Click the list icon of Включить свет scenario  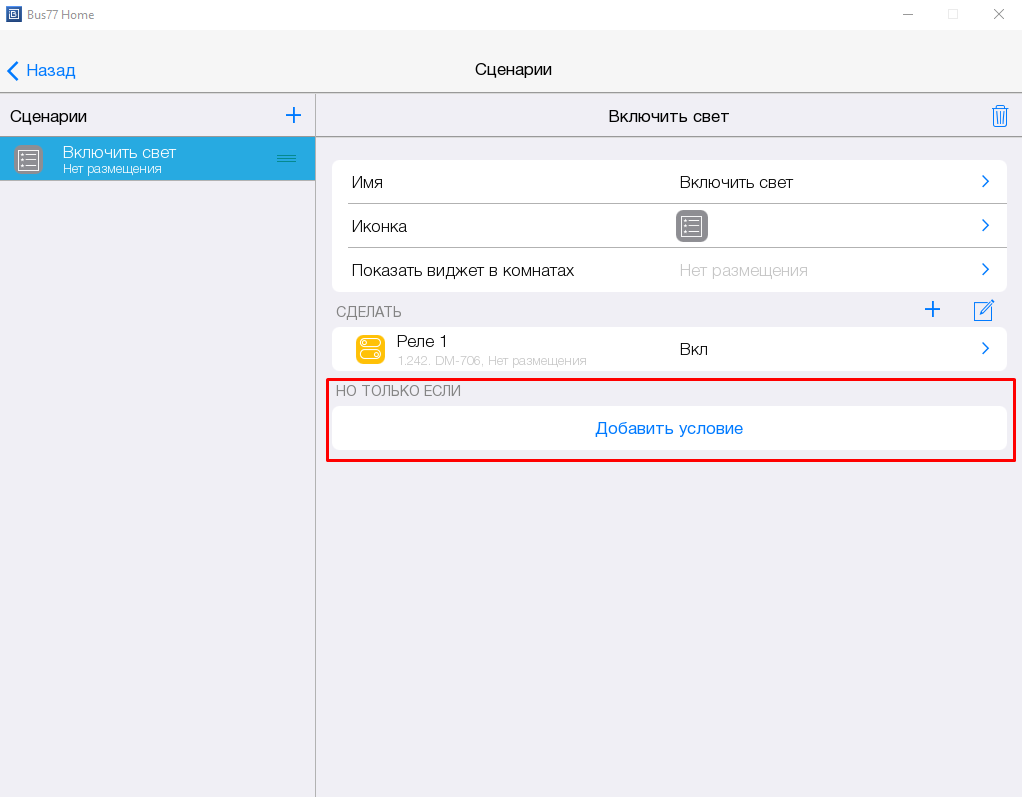(x=29, y=159)
